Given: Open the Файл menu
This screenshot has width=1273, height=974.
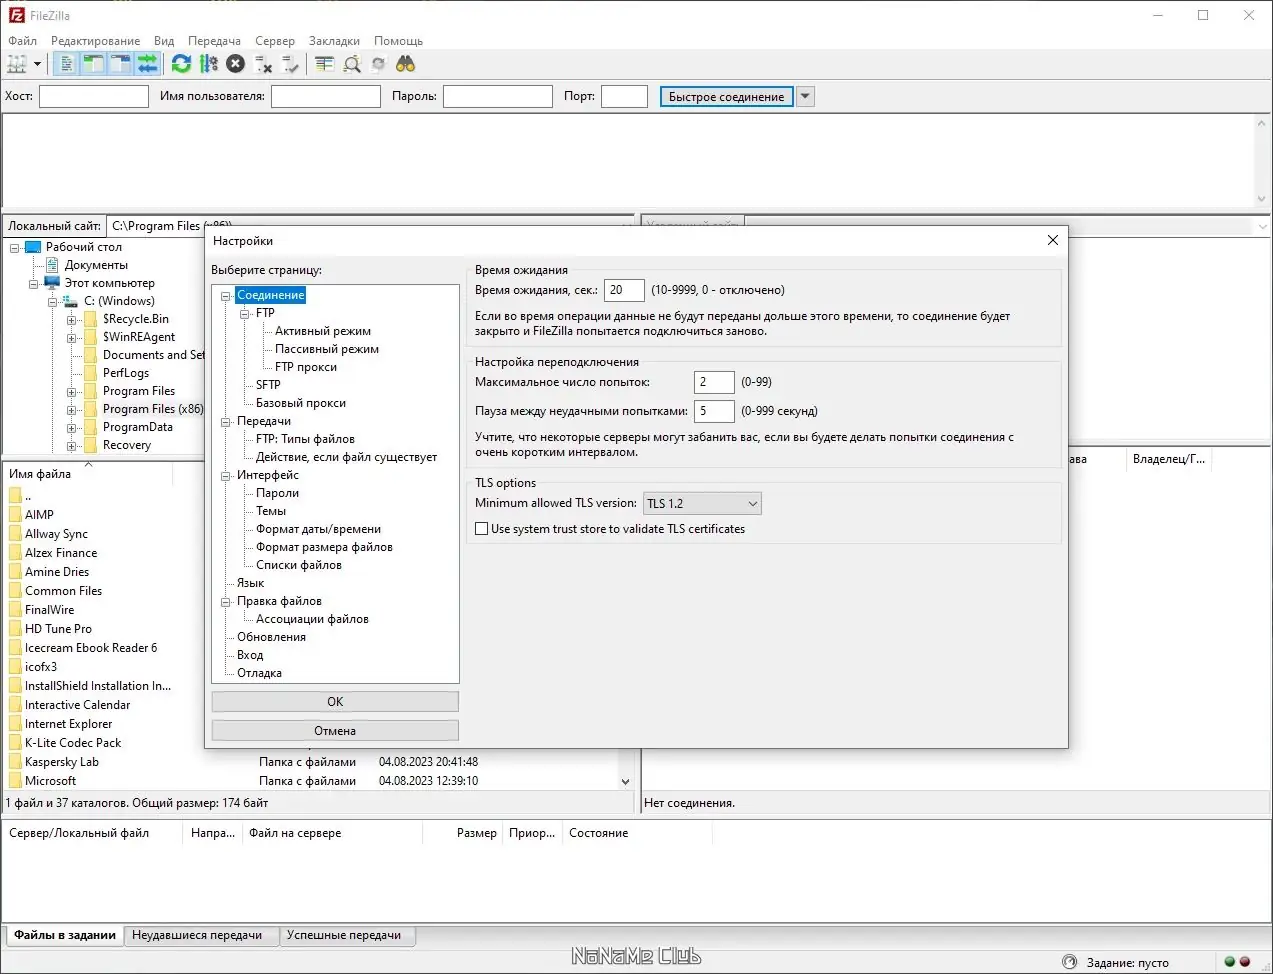Looking at the screenshot, I should pos(22,41).
